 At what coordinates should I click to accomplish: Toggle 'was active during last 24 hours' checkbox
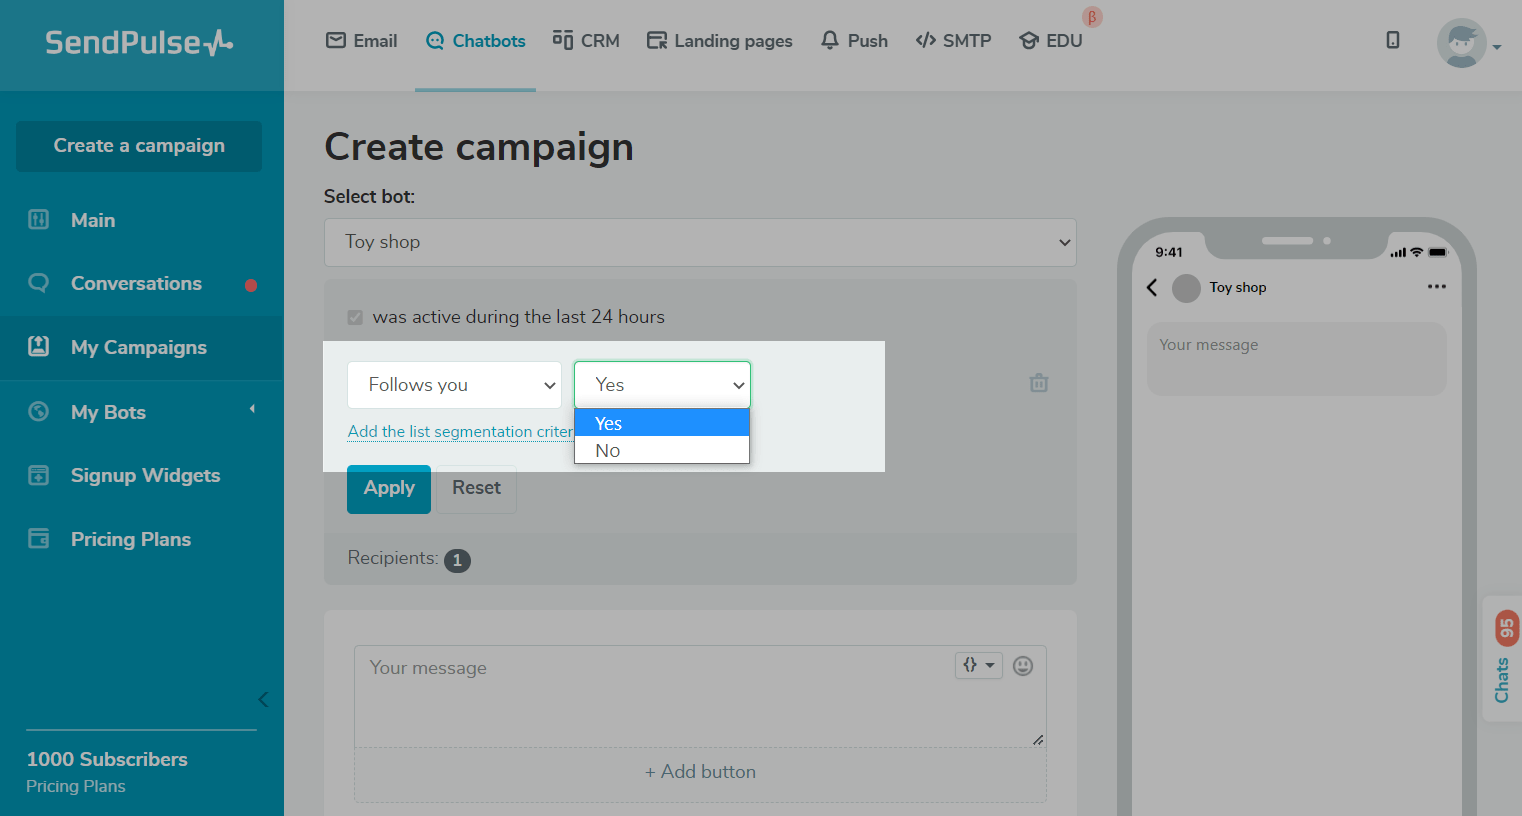(355, 317)
